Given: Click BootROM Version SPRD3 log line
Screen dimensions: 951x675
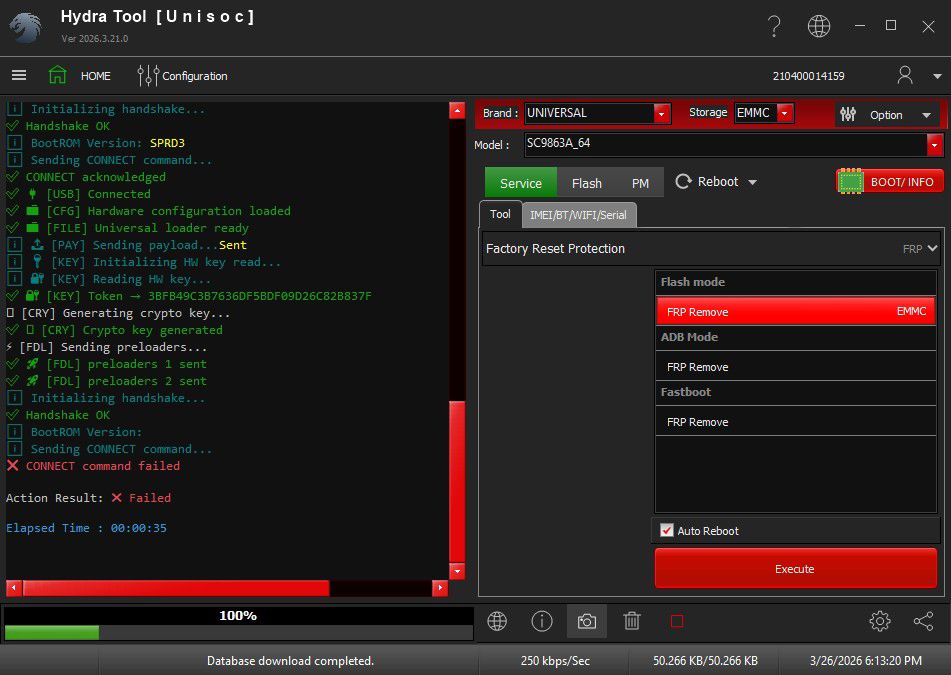Looking at the screenshot, I should point(96,143).
